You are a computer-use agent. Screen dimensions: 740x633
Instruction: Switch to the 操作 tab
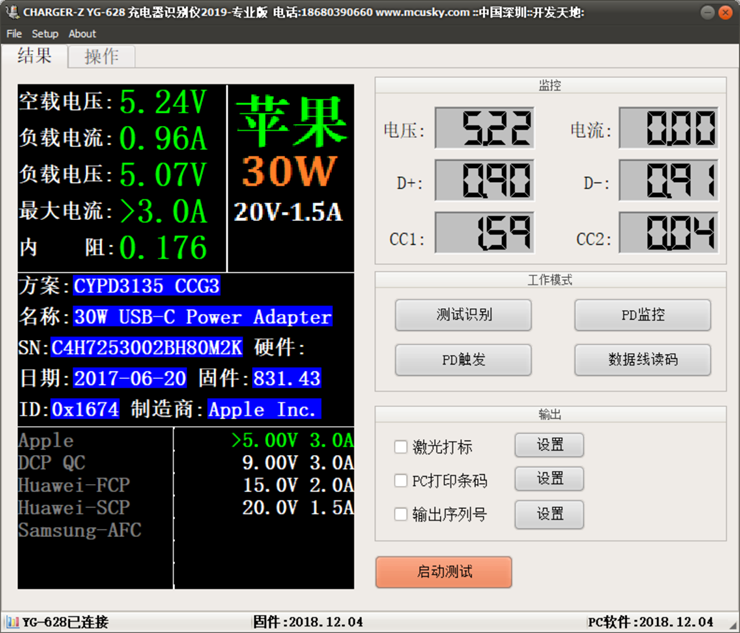point(101,57)
